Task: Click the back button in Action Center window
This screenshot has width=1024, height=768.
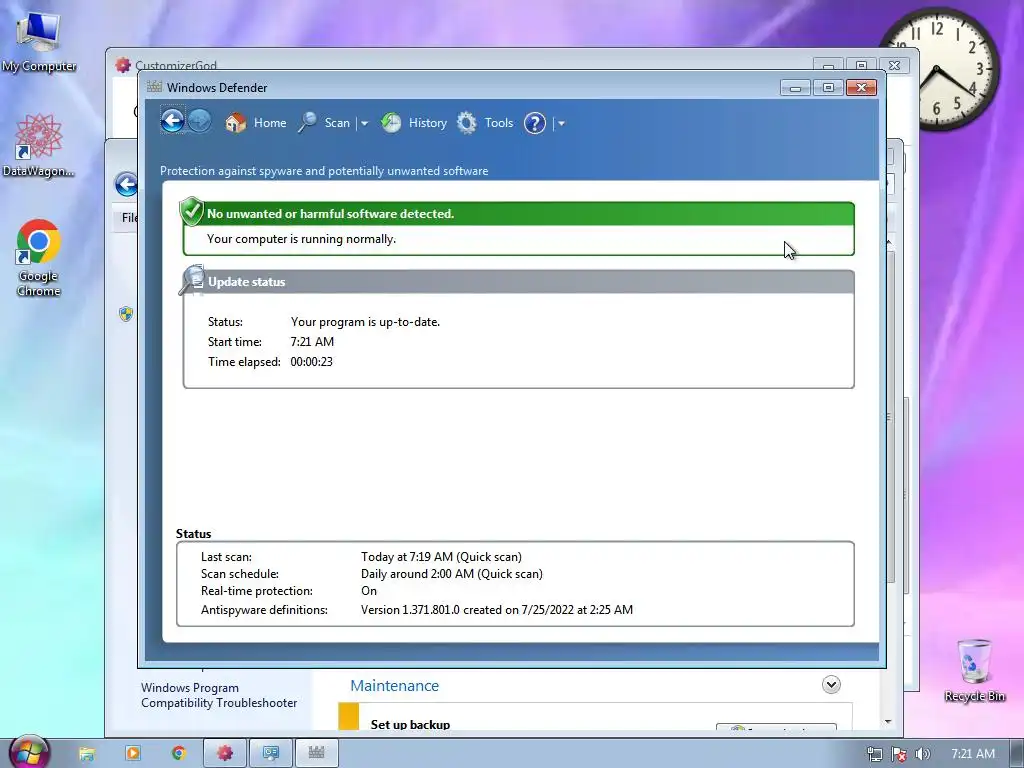Action: click(125, 184)
